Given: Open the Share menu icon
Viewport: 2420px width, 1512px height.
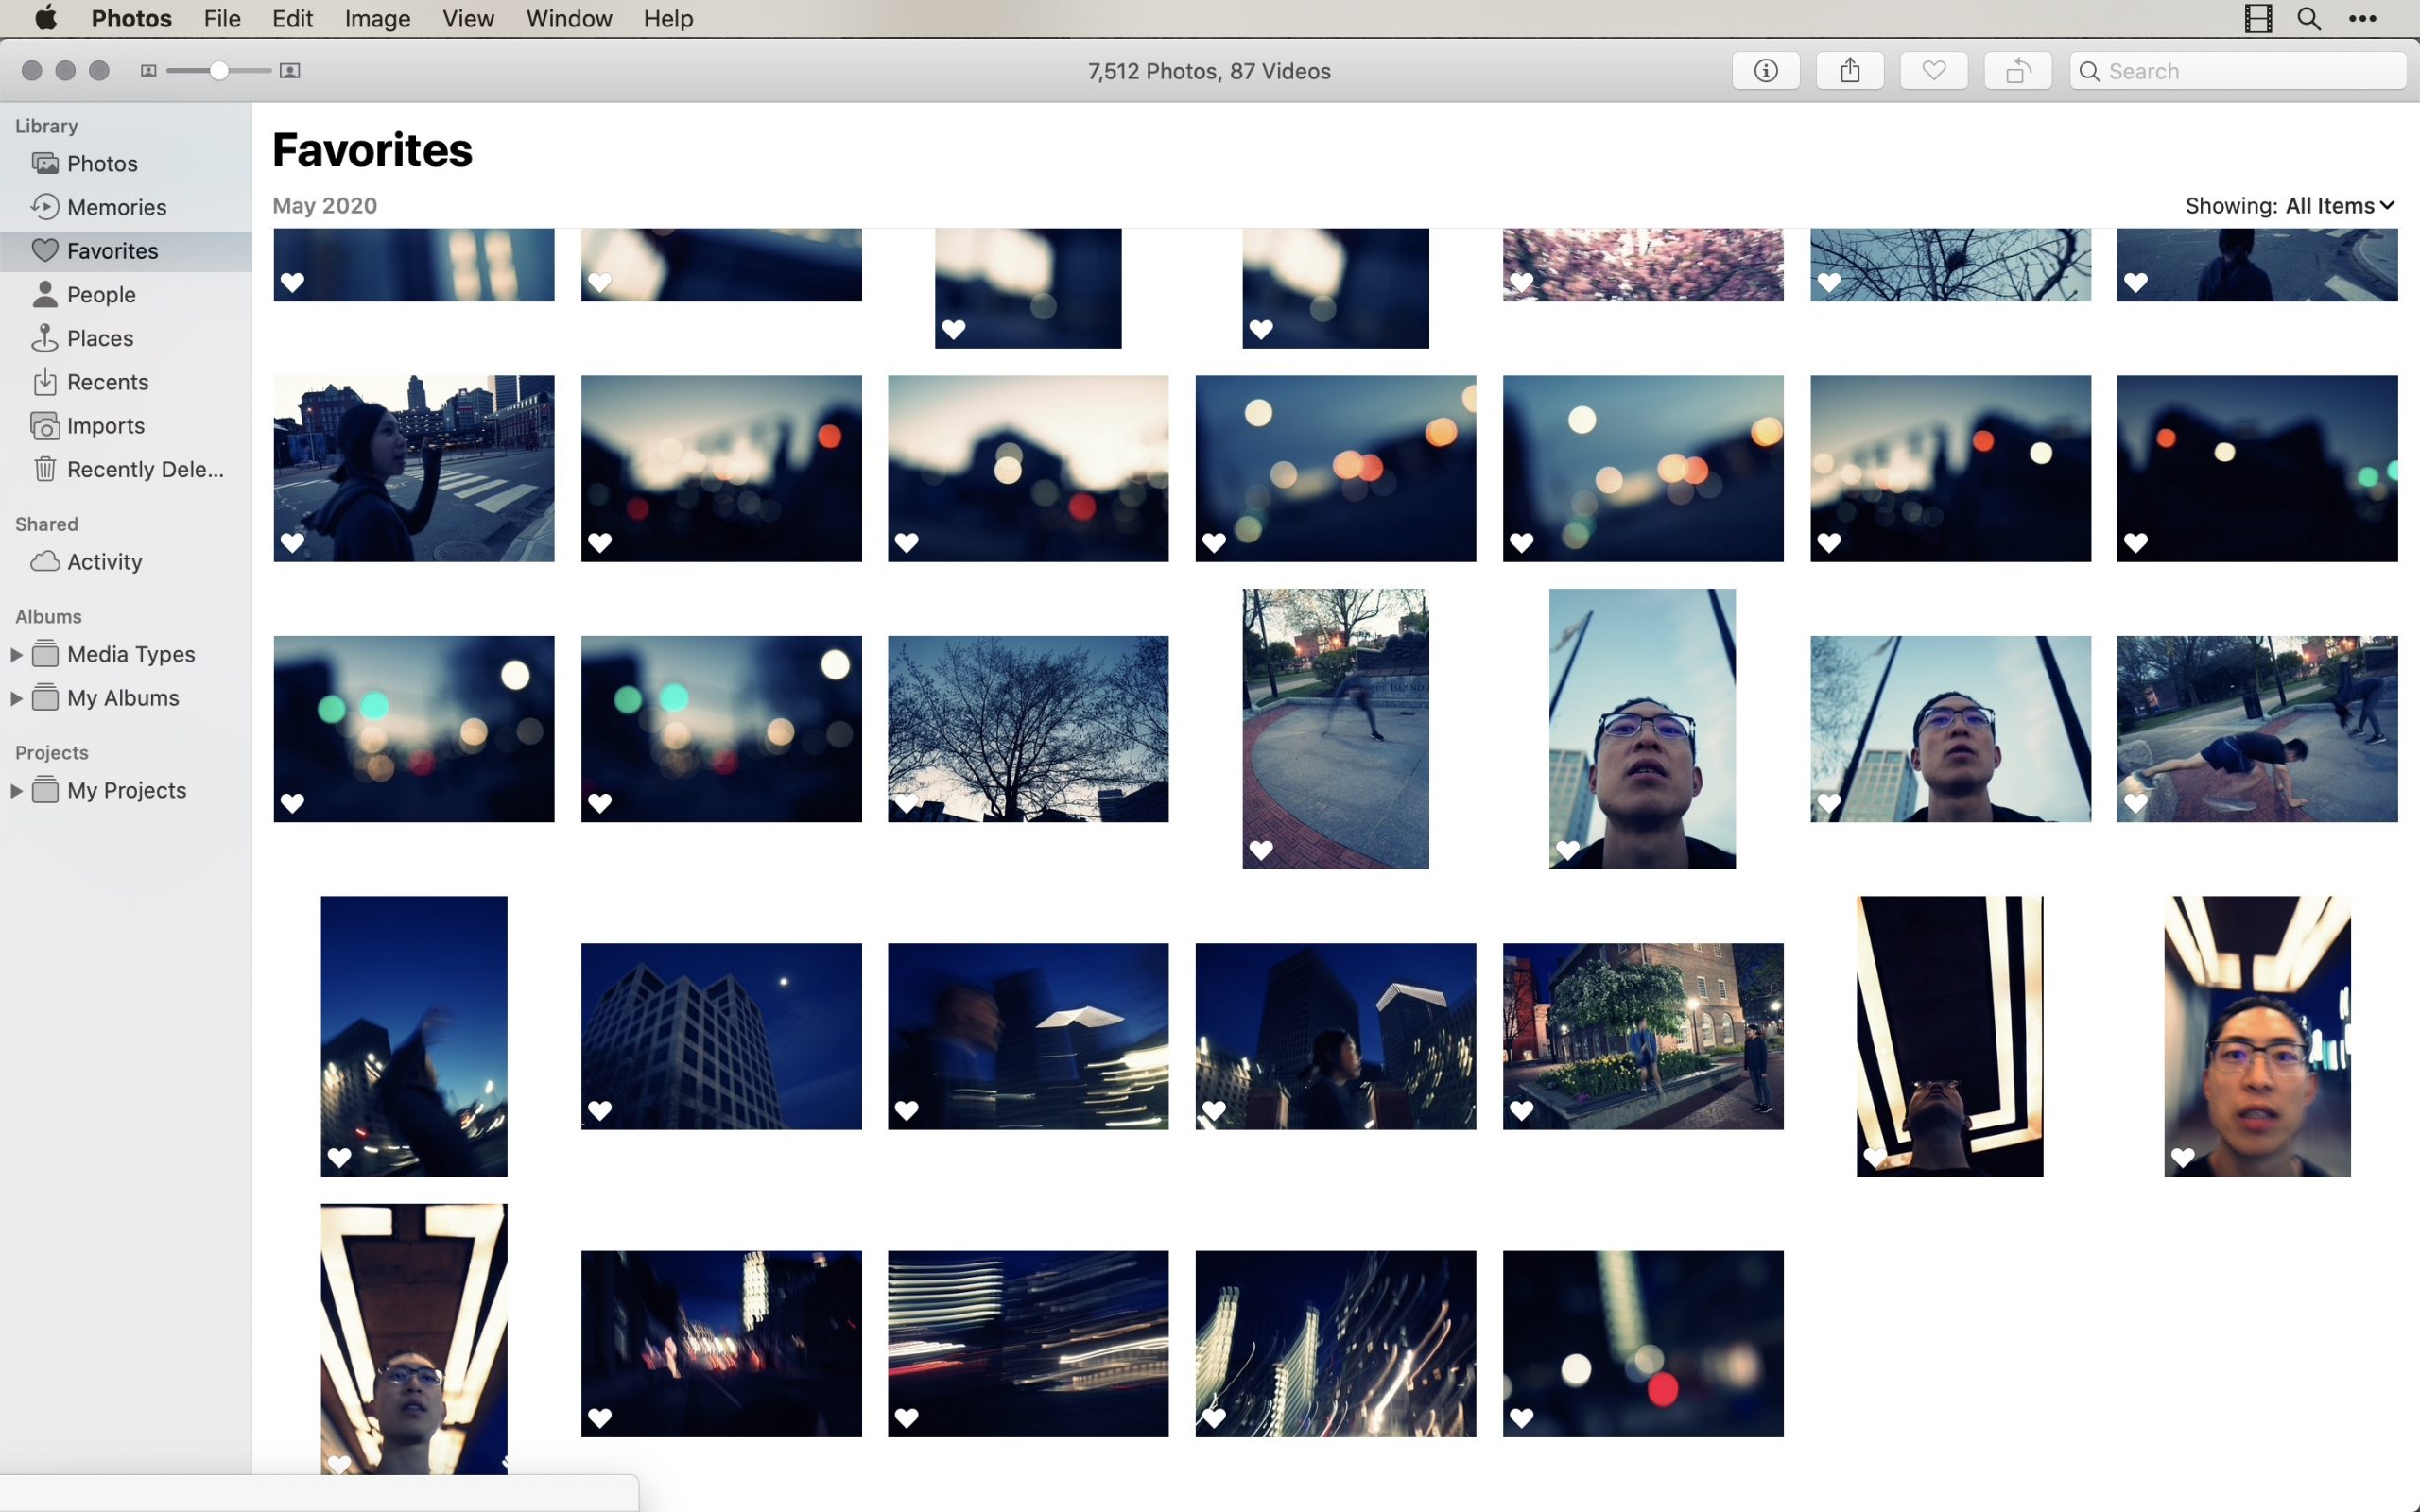Looking at the screenshot, I should tap(1849, 71).
